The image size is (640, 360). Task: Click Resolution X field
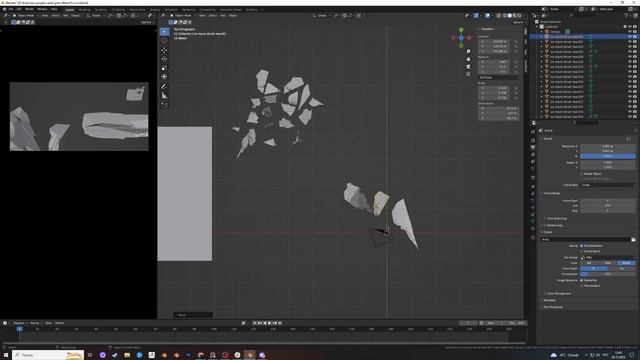coord(608,146)
